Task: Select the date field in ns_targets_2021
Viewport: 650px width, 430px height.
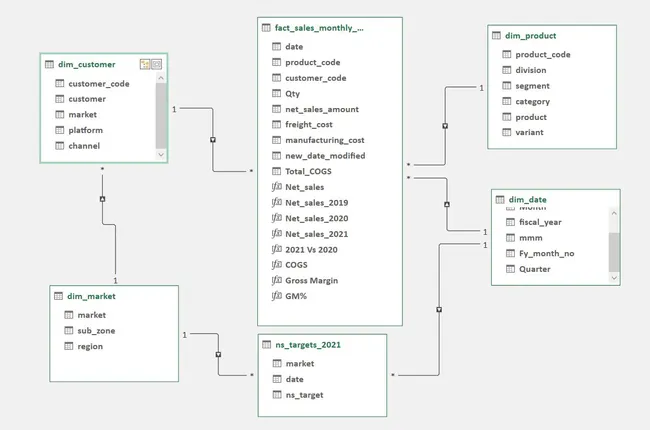Action: click(x=294, y=379)
